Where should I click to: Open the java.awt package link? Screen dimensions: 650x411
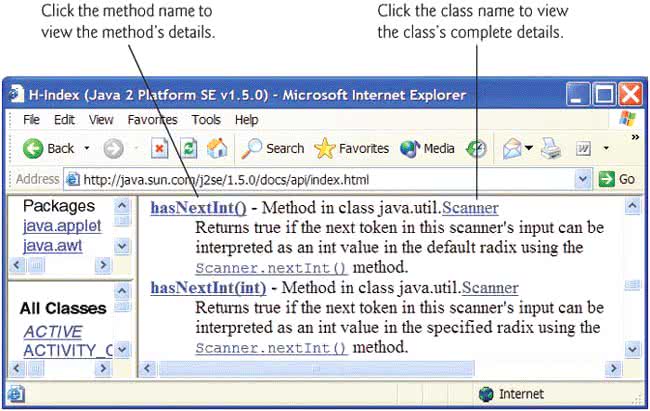pyautogui.click(x=52, y=246)
